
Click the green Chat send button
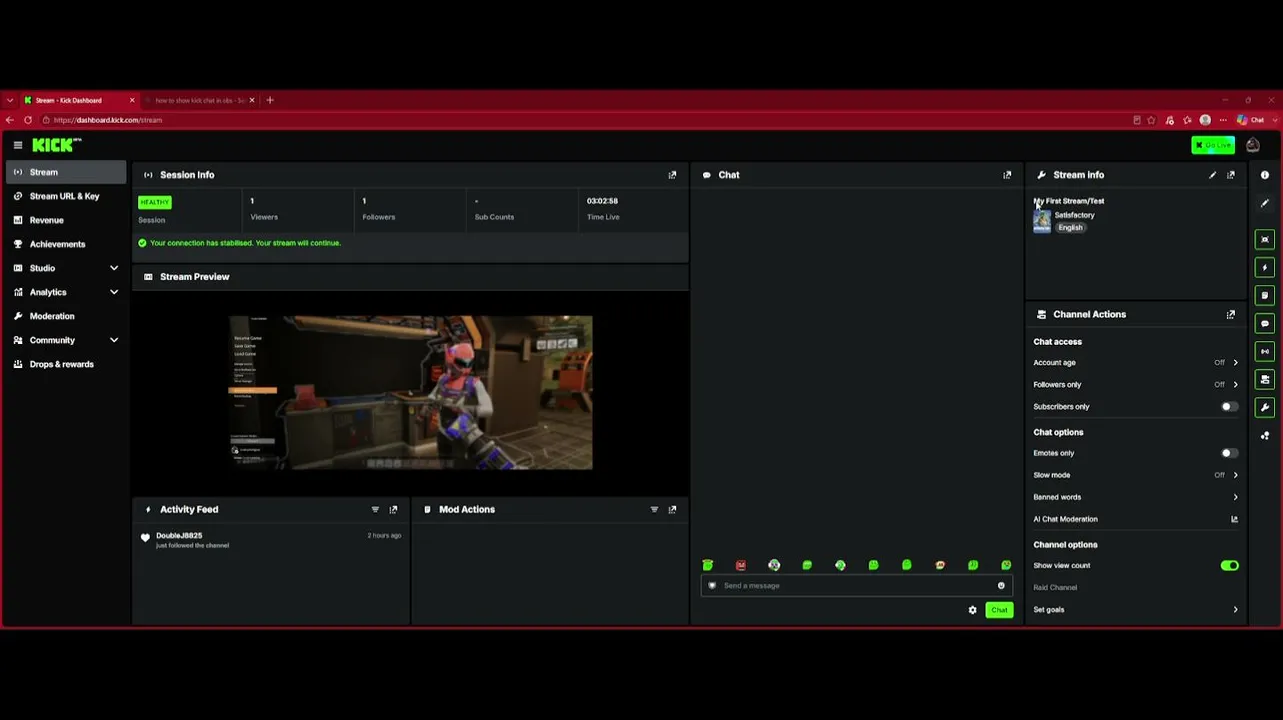(x=999, y=610)
